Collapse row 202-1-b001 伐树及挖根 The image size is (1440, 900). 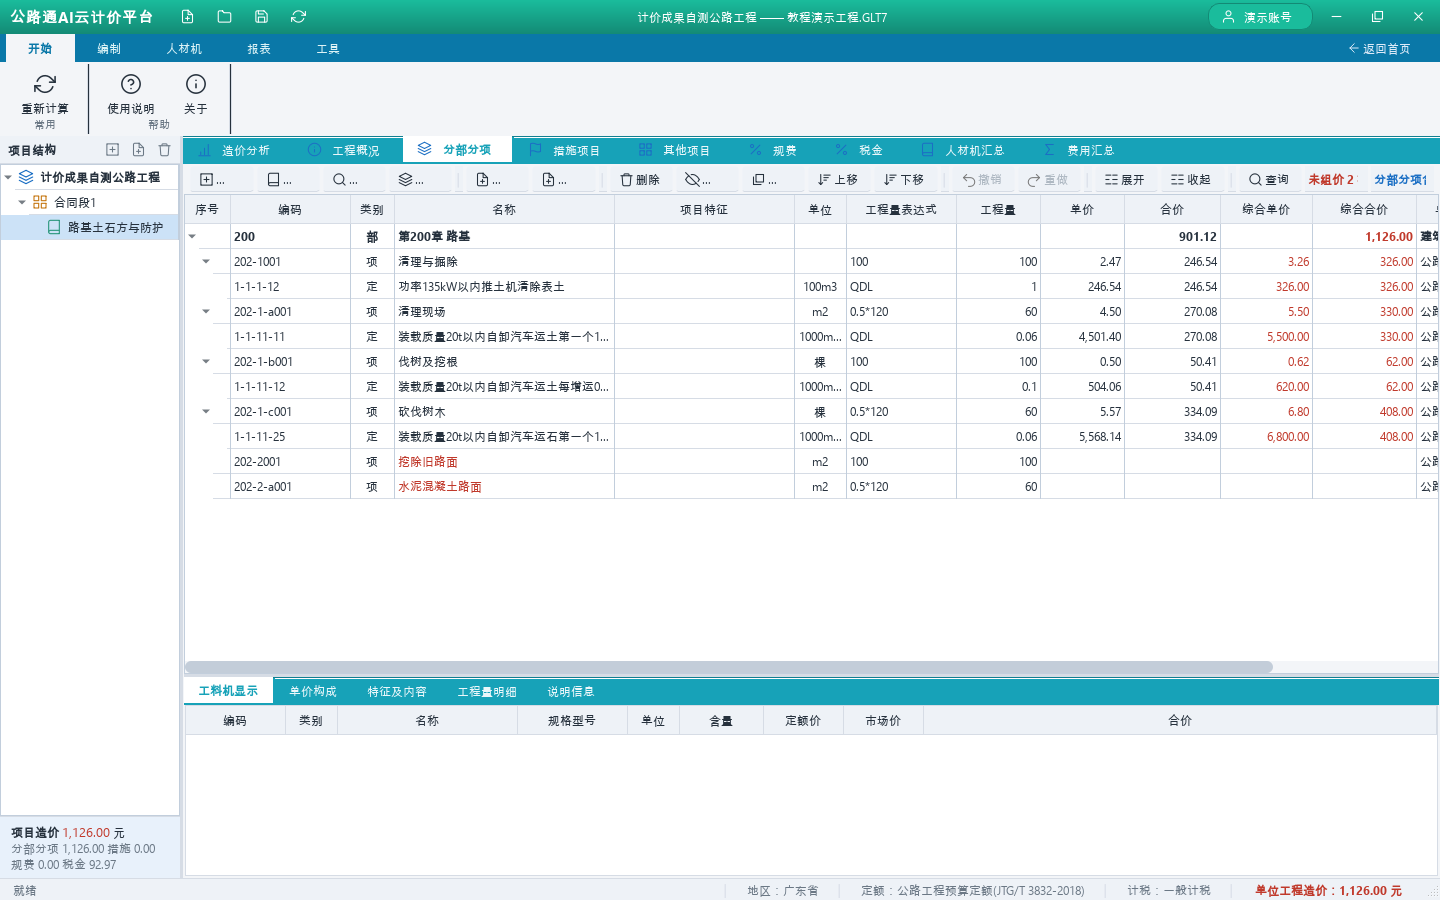click(206, 362)
